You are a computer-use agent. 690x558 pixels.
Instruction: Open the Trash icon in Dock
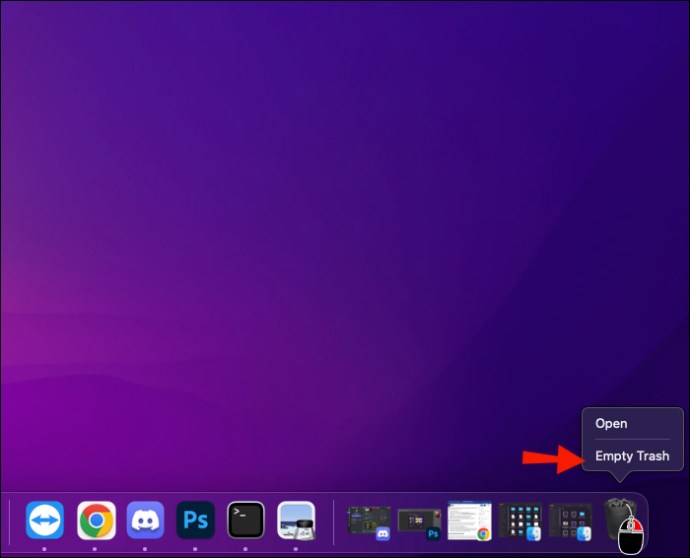click(620, 519)
